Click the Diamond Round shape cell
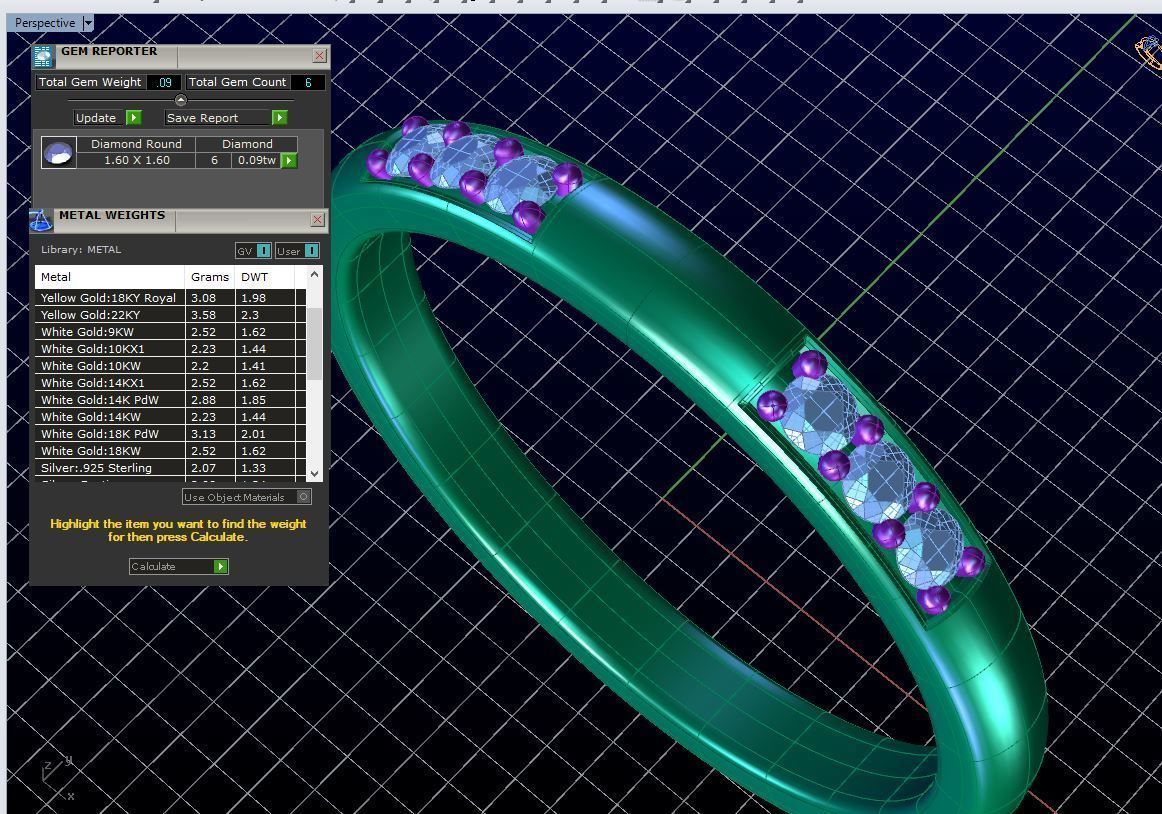The image size is (1162, 814). [136, 144]
